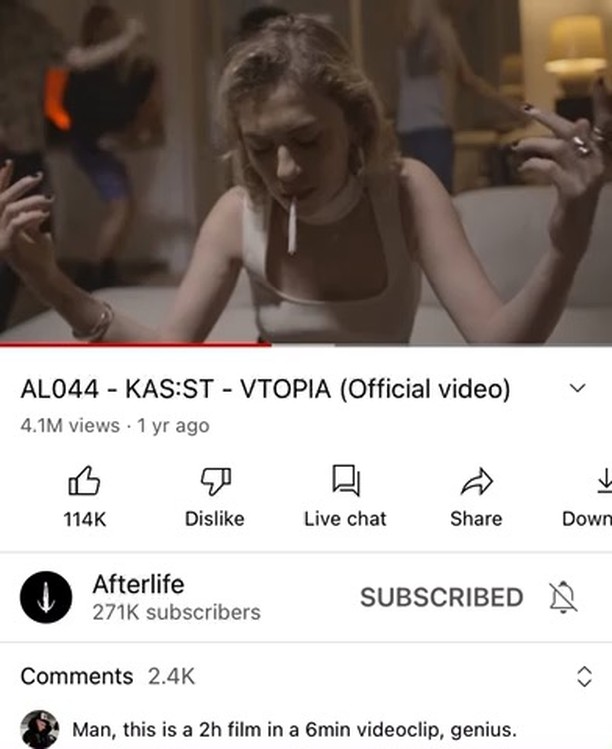Open the top comment about 2h film
The height and width of the screenshot is (749, 612).
(294, 730)
